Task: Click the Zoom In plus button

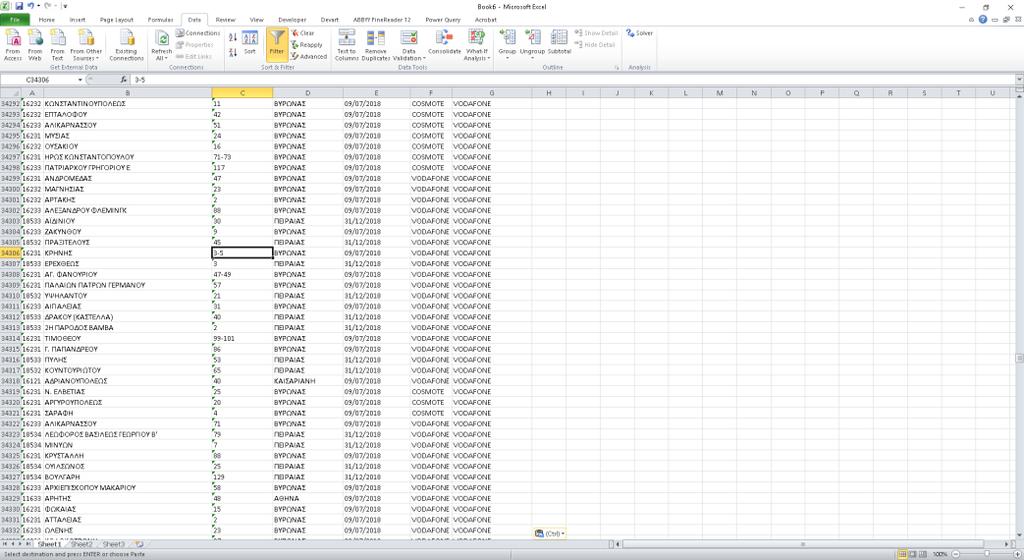Action: [1019, 554]
